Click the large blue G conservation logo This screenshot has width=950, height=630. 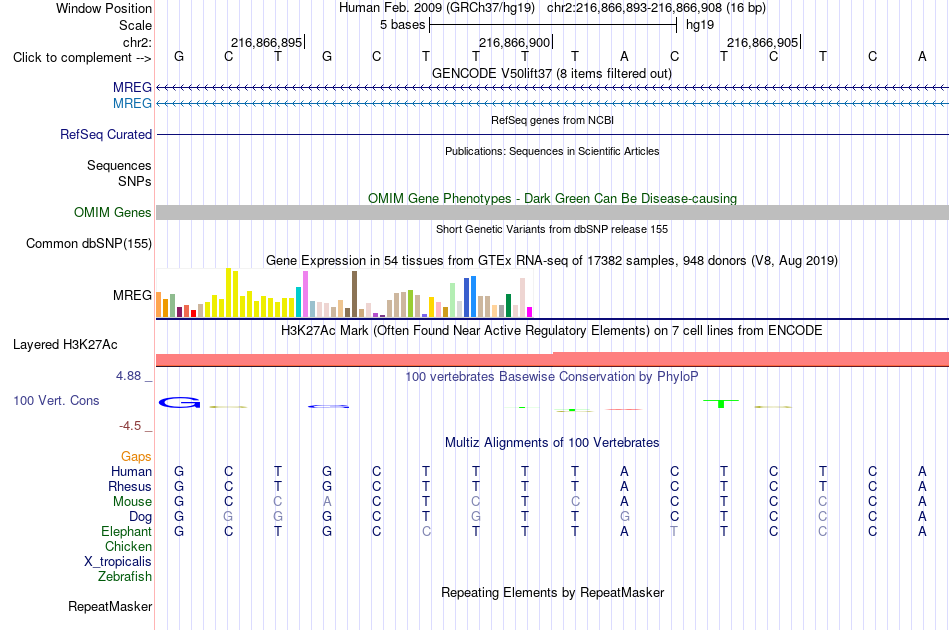pos(179,402)
